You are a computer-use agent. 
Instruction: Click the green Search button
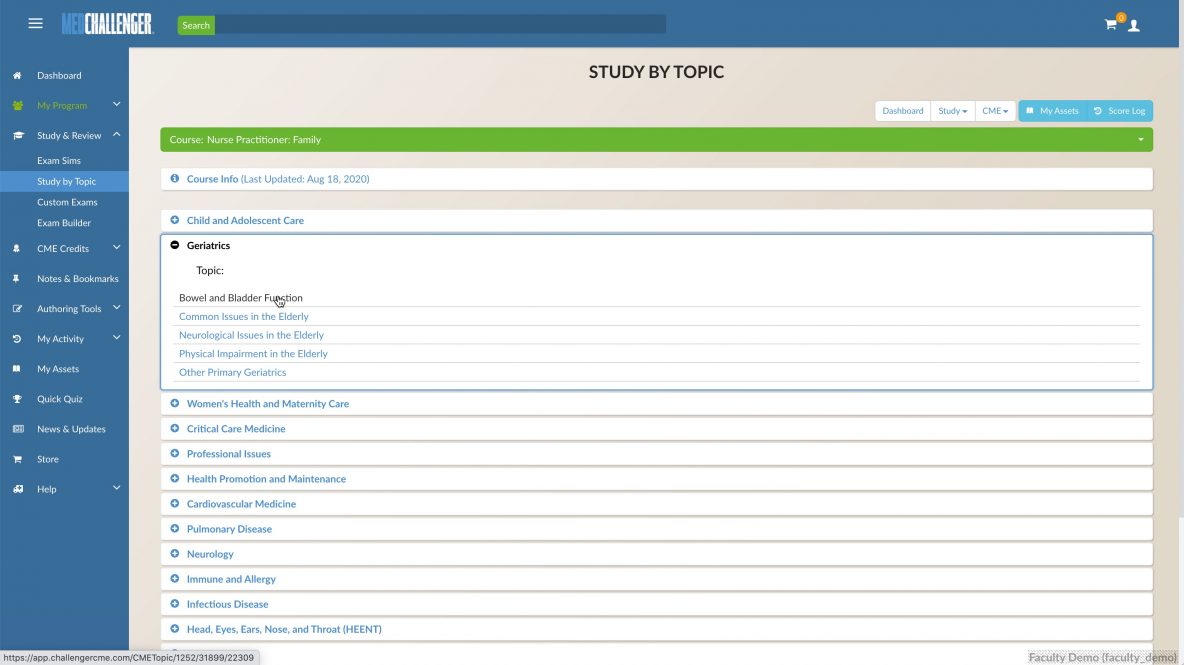196,25
